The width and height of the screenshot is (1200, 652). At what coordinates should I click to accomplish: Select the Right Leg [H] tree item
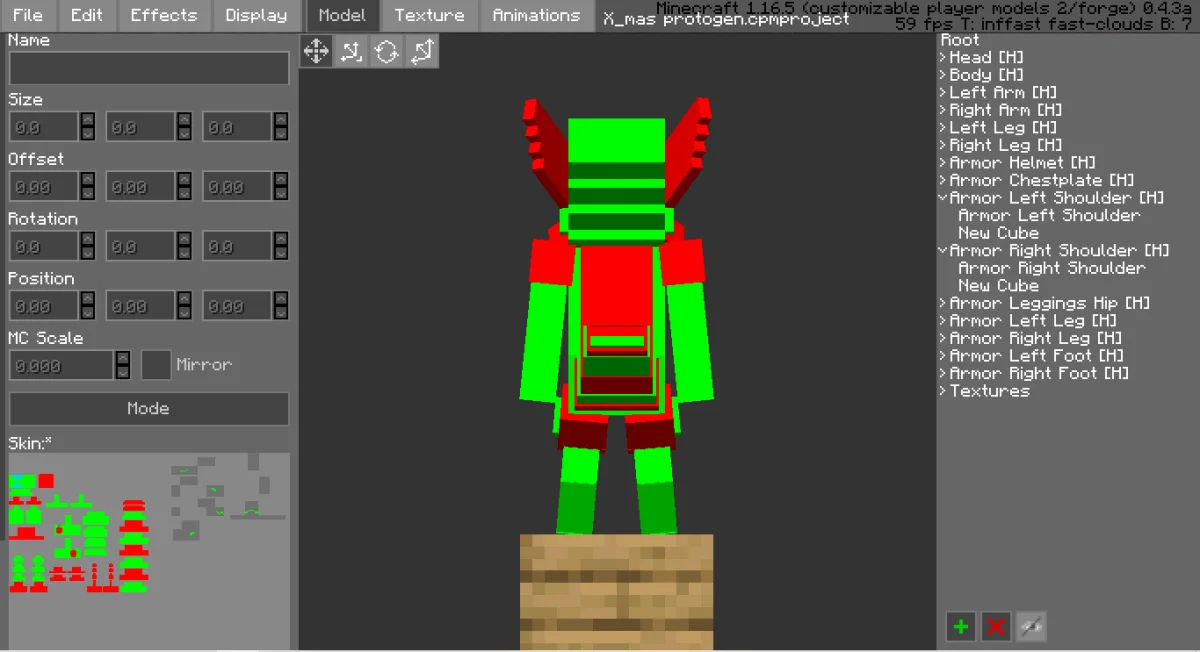tap(1006, 145)
